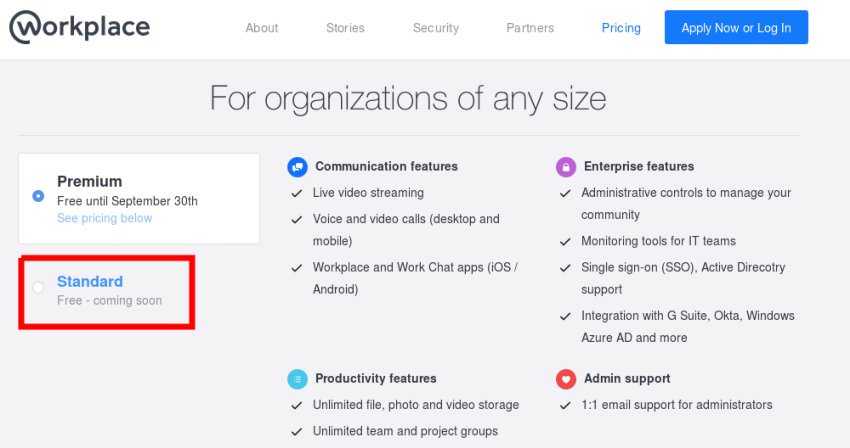Click the purple Enterprise features lock icon
850x448 pixels.
(566, 167)
